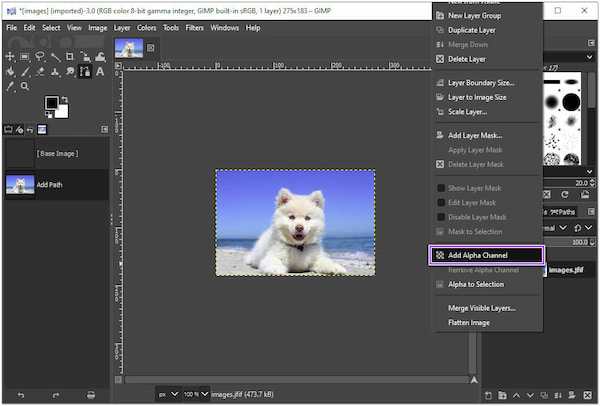600x406 pixels.
Task: Select the Unified Transform tool
Action: (85, 57)
